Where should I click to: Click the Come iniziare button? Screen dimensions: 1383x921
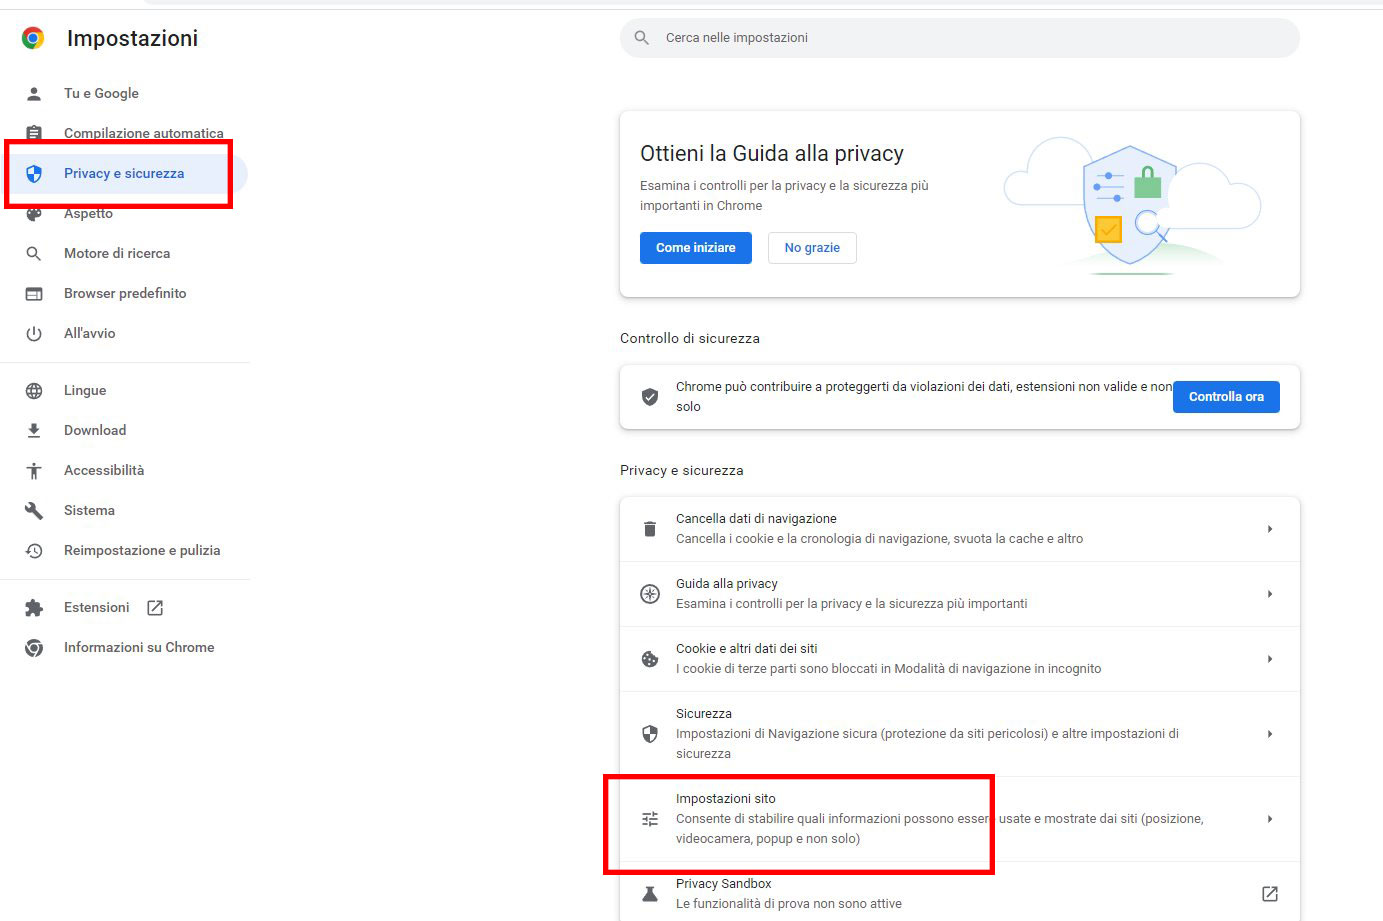[x=696, y=248]
